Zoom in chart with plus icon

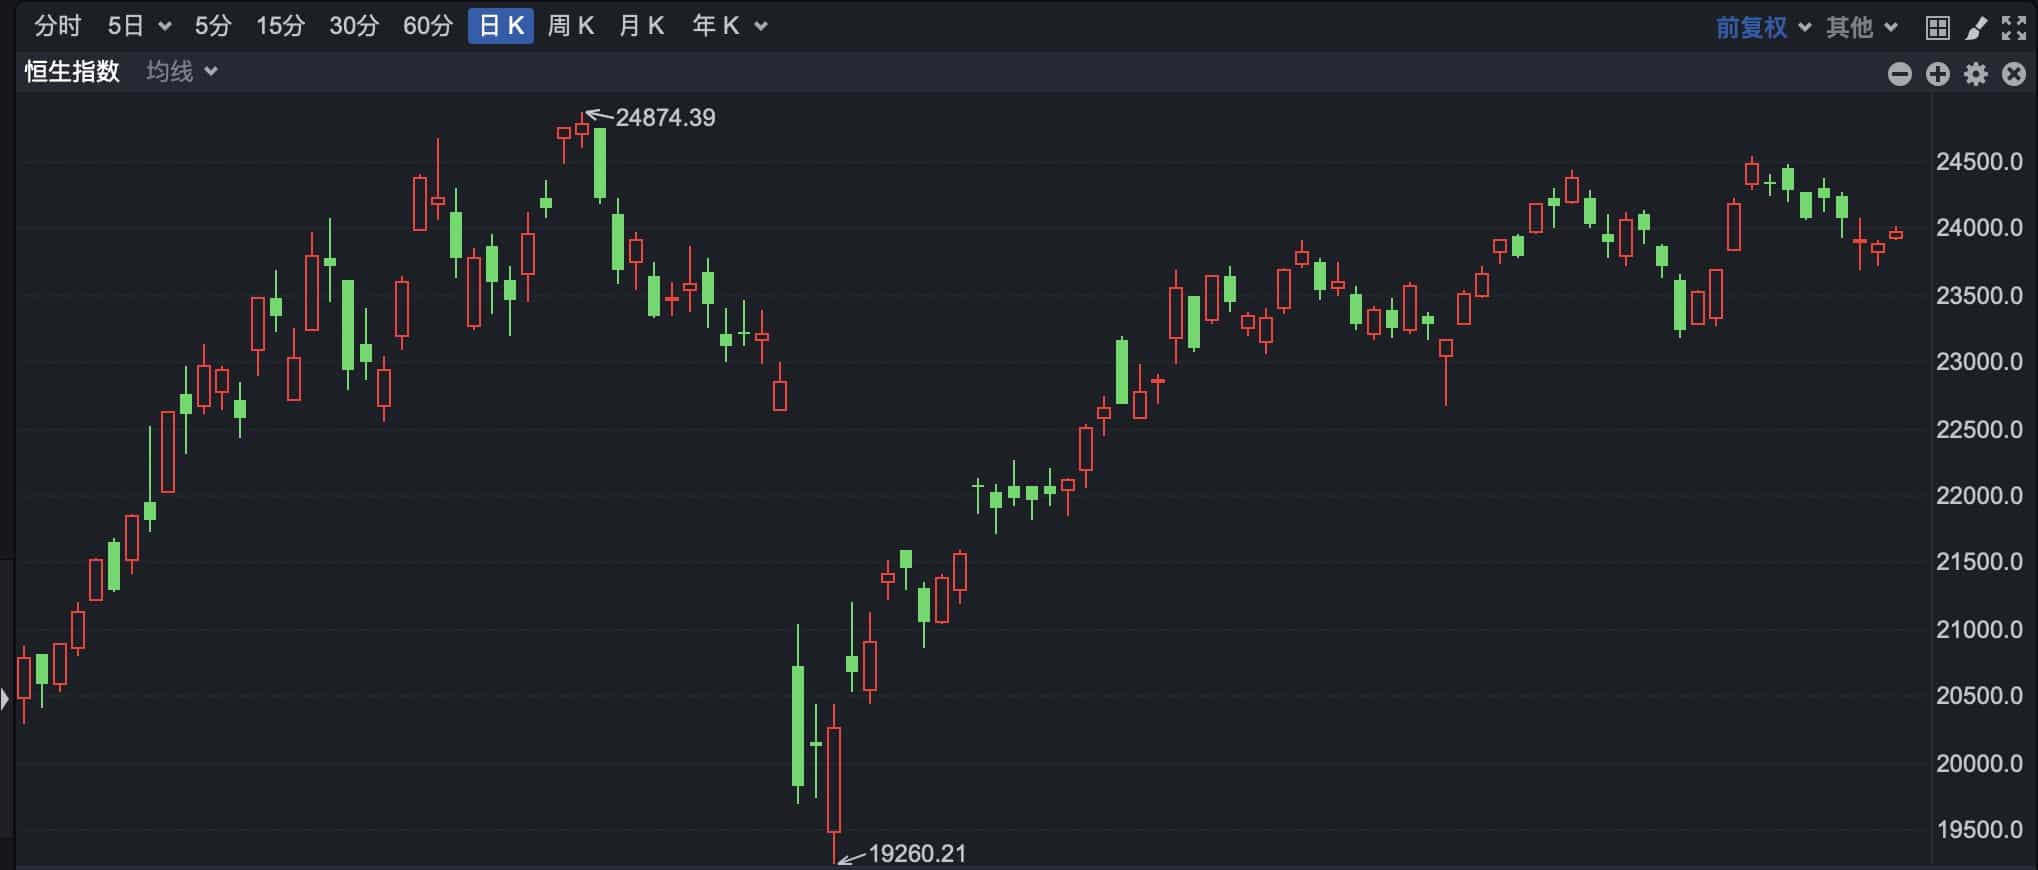(x=1937, y=74)
